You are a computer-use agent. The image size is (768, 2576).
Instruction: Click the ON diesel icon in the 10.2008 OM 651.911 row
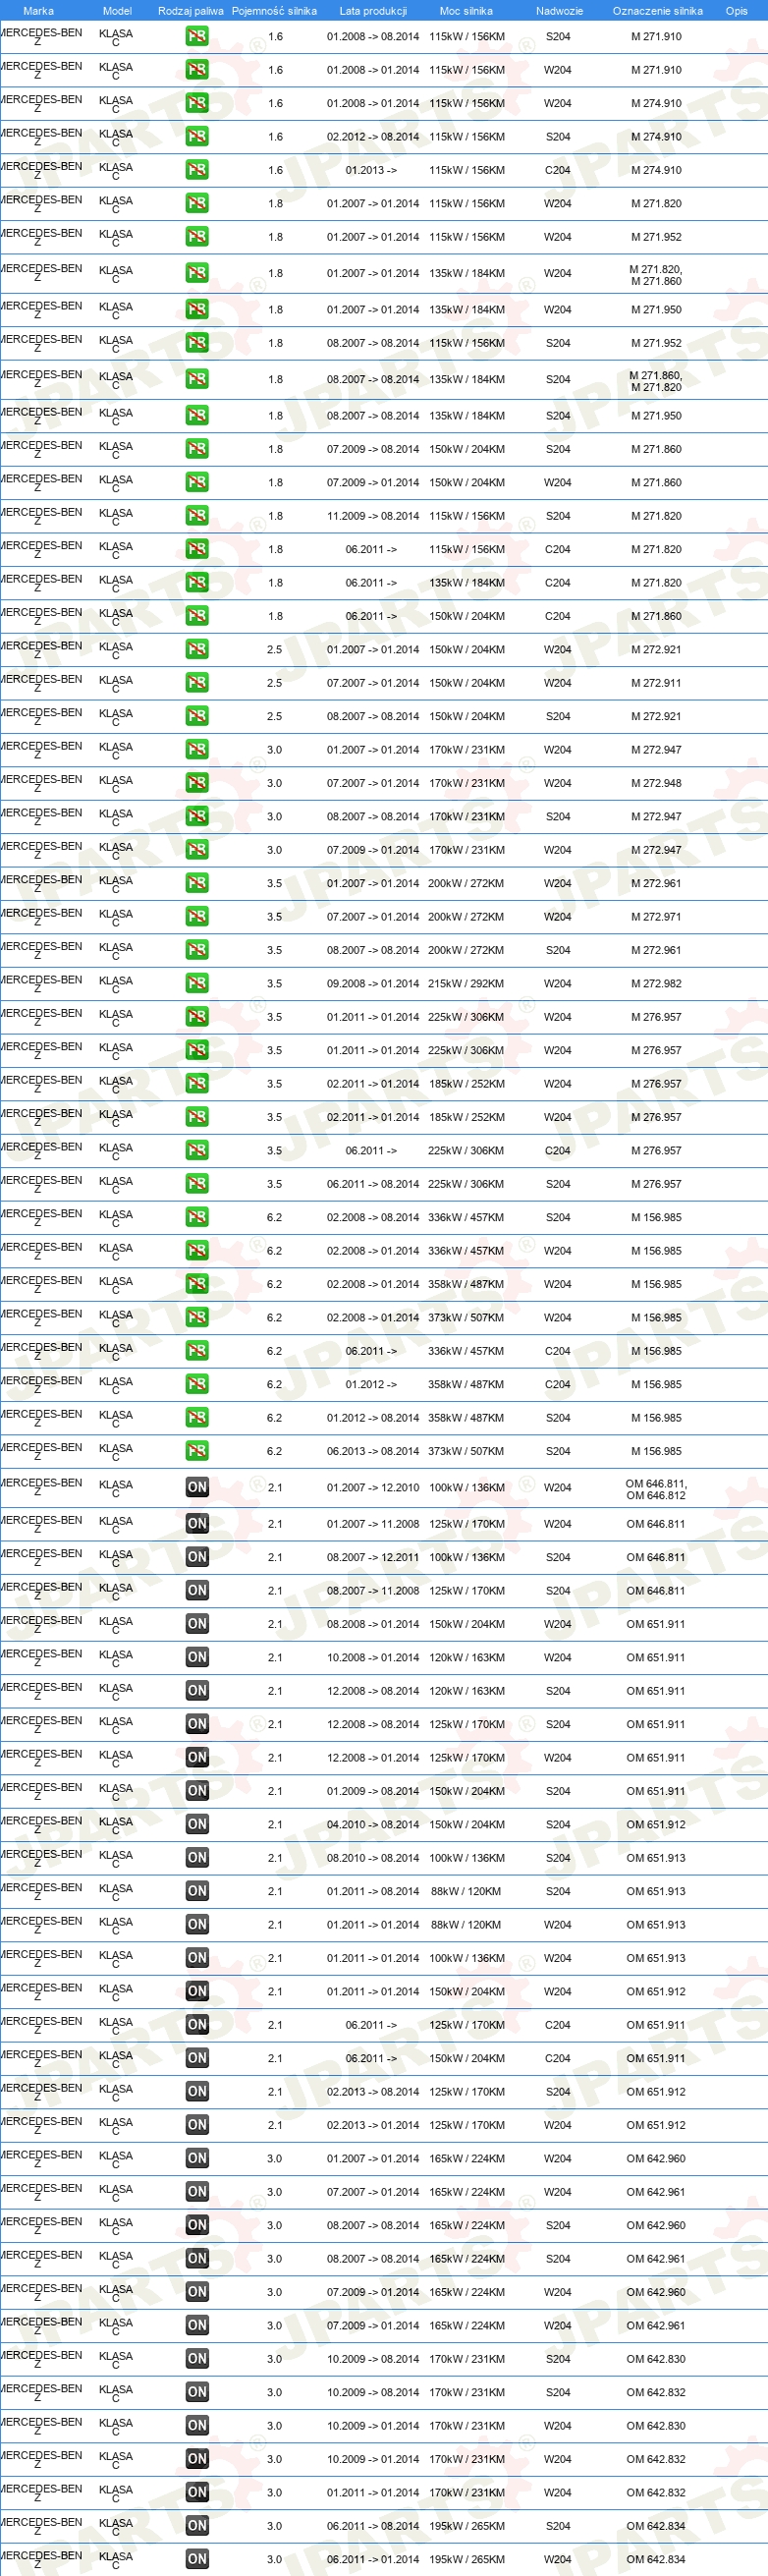(x=197, y=1658)
